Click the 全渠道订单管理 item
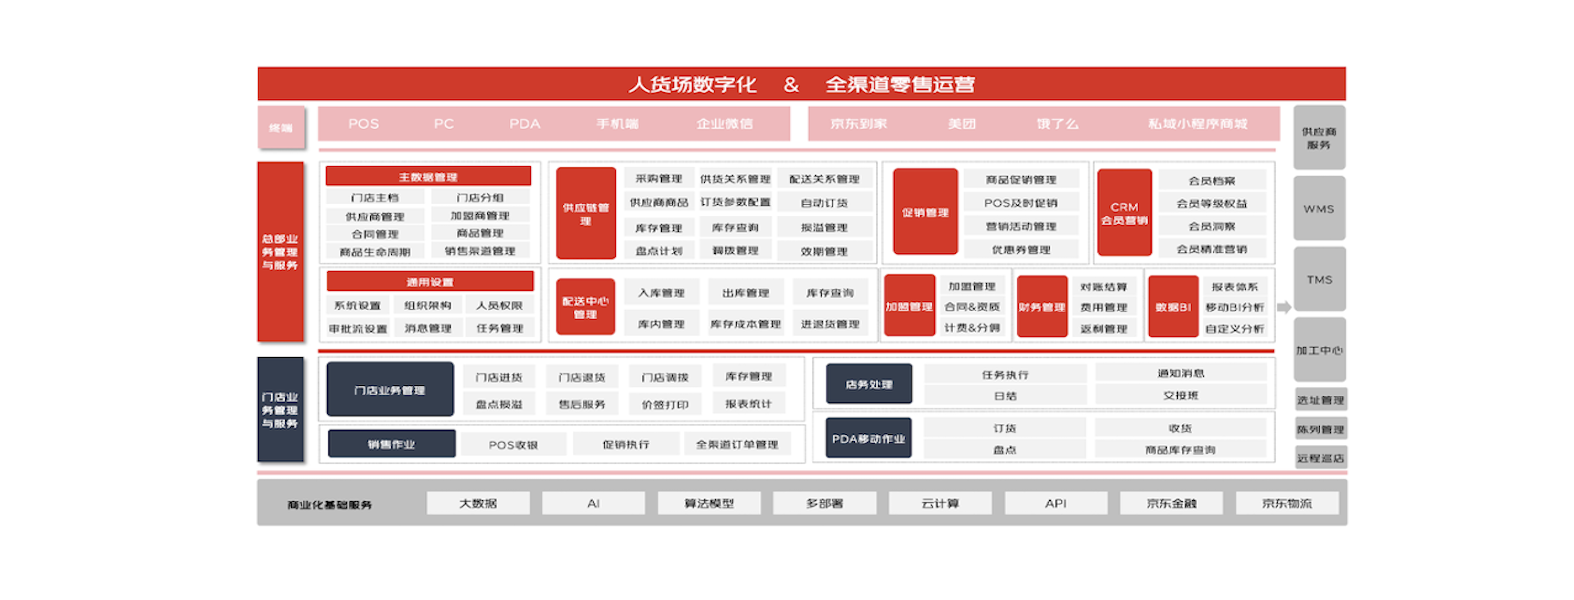 pos(737,444)
